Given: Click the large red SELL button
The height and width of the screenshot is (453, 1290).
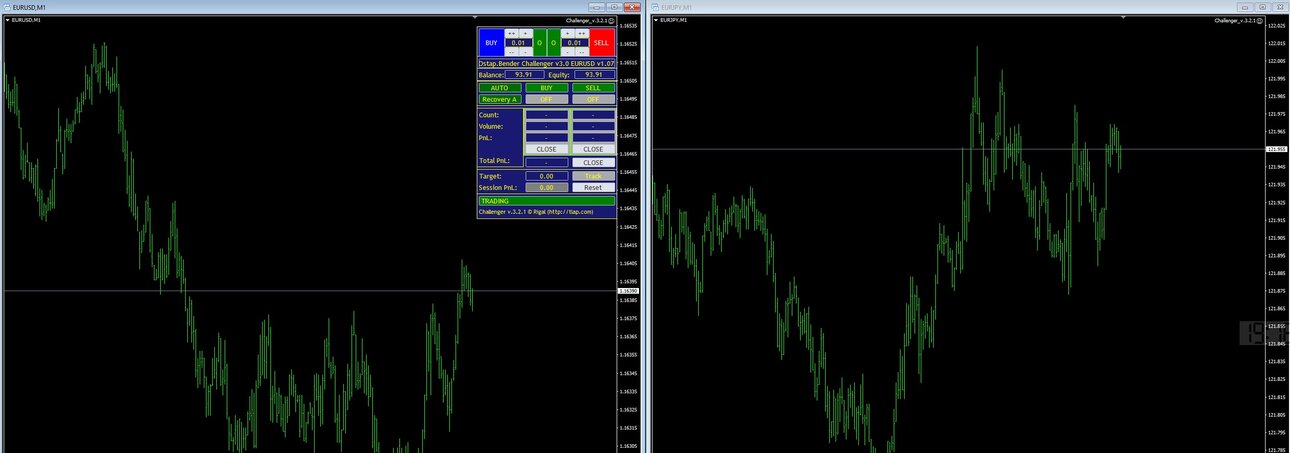Looking at the screenshot, I should [x=601, y=43].
